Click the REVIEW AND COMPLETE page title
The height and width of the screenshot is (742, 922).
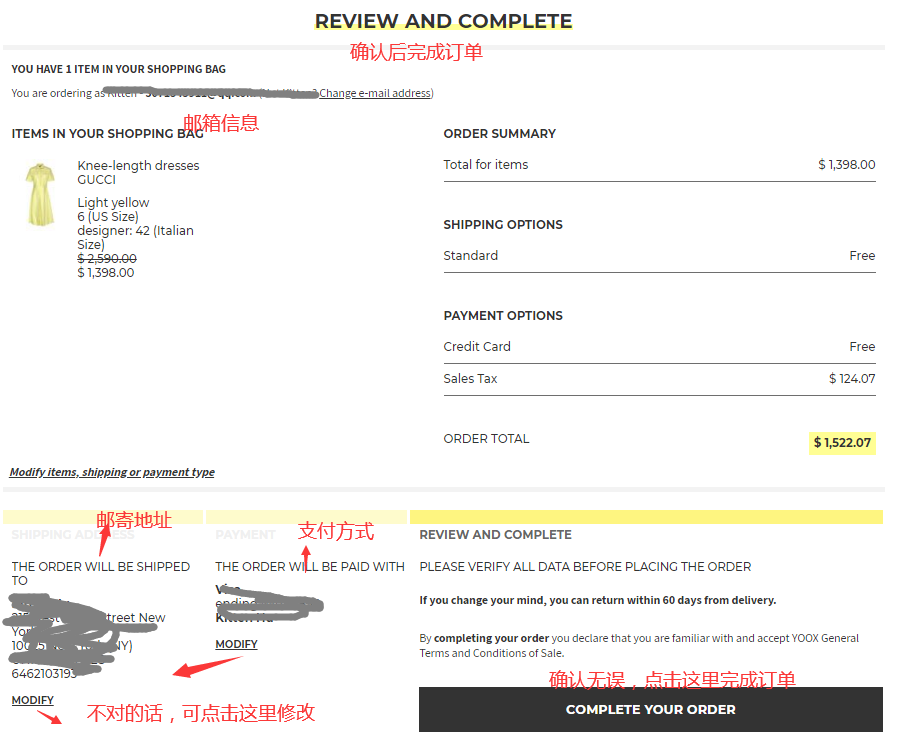tap(443, 21)
